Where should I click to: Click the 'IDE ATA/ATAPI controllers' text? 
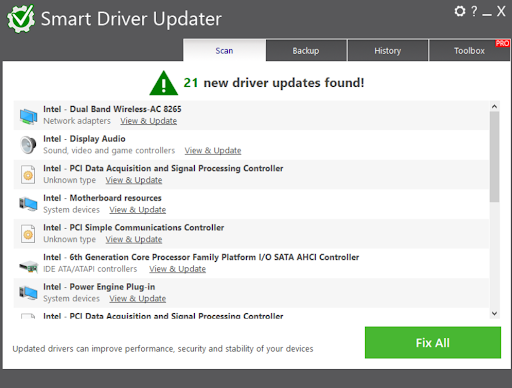[90, 269]
